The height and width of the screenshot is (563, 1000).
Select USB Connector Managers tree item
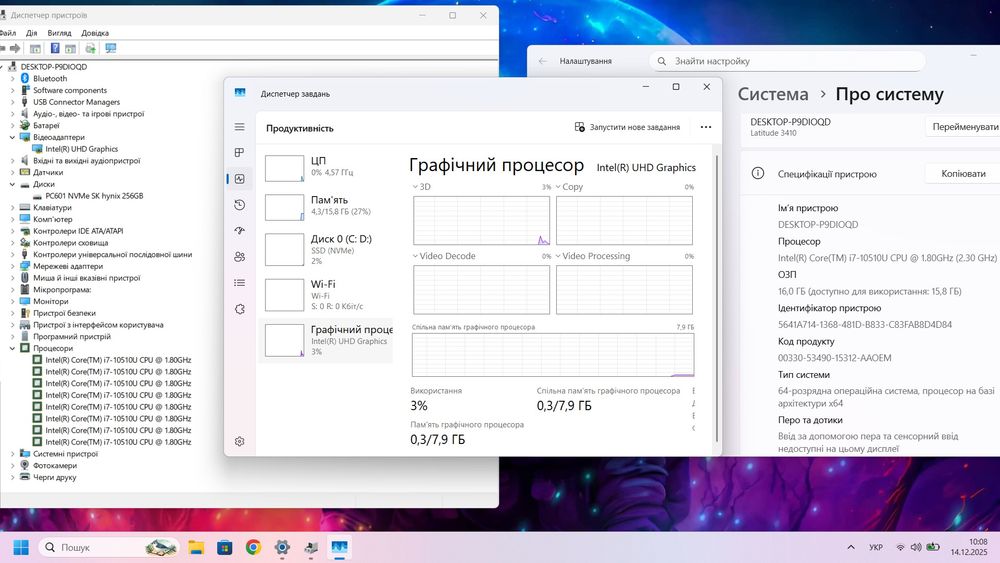pos(77,102)
